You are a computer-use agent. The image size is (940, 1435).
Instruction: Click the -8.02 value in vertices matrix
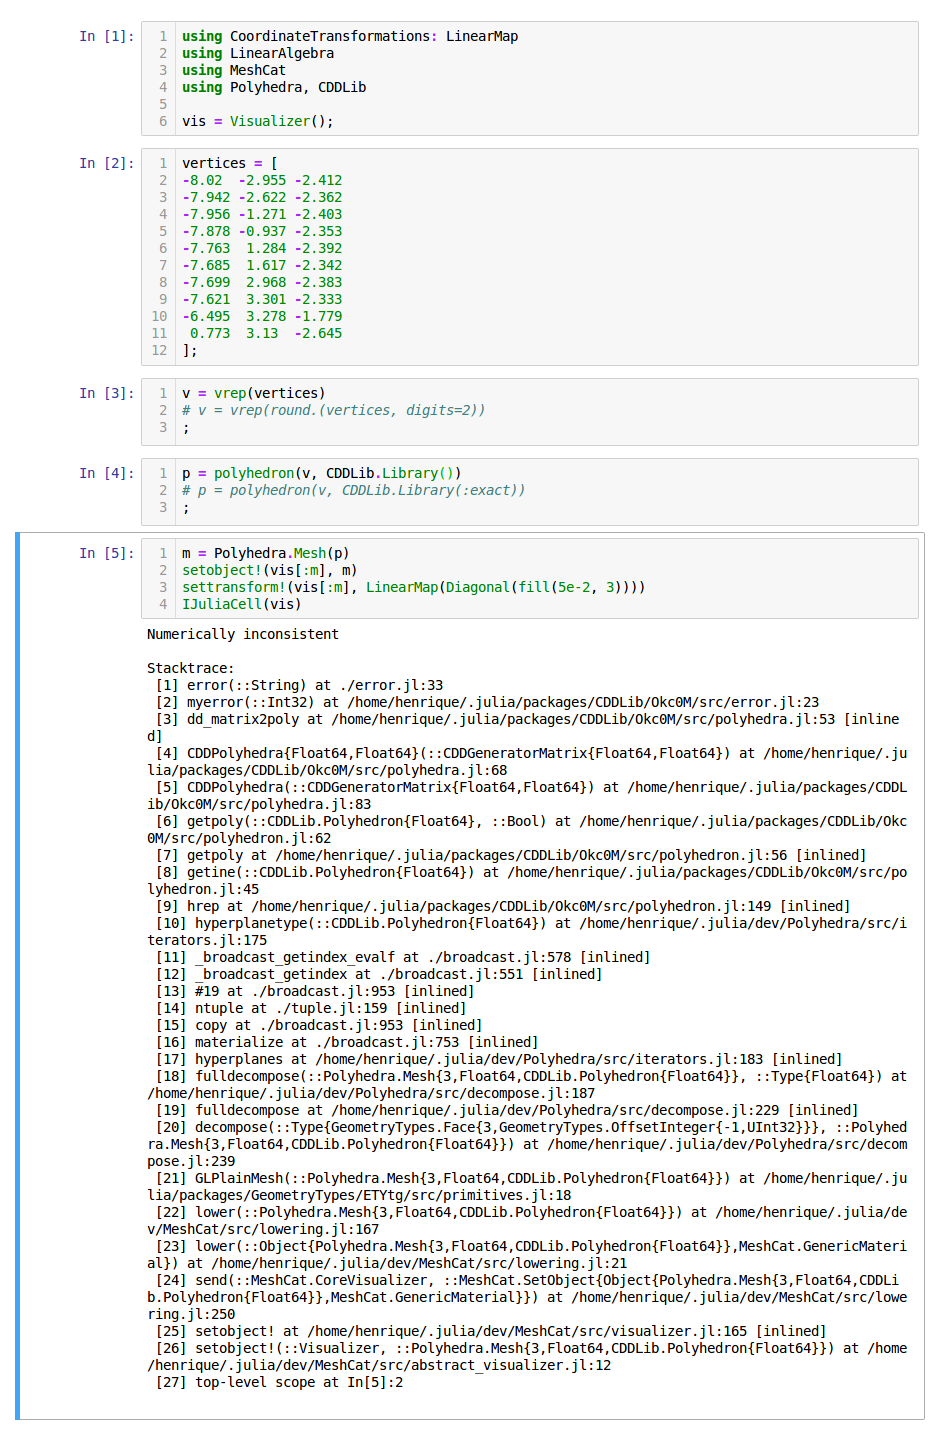pos(203,180)
